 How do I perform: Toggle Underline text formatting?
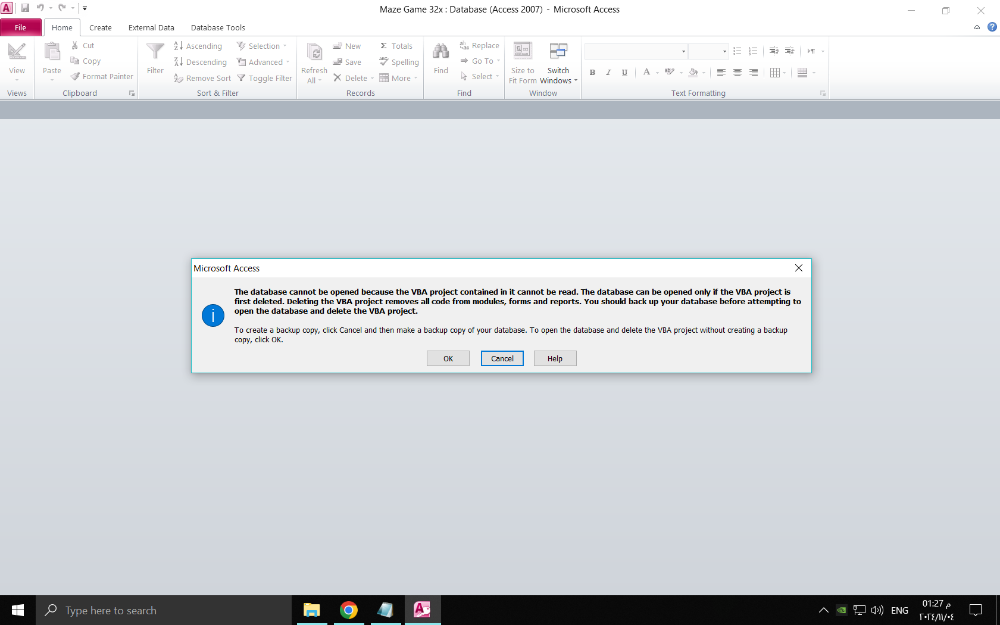624,72
